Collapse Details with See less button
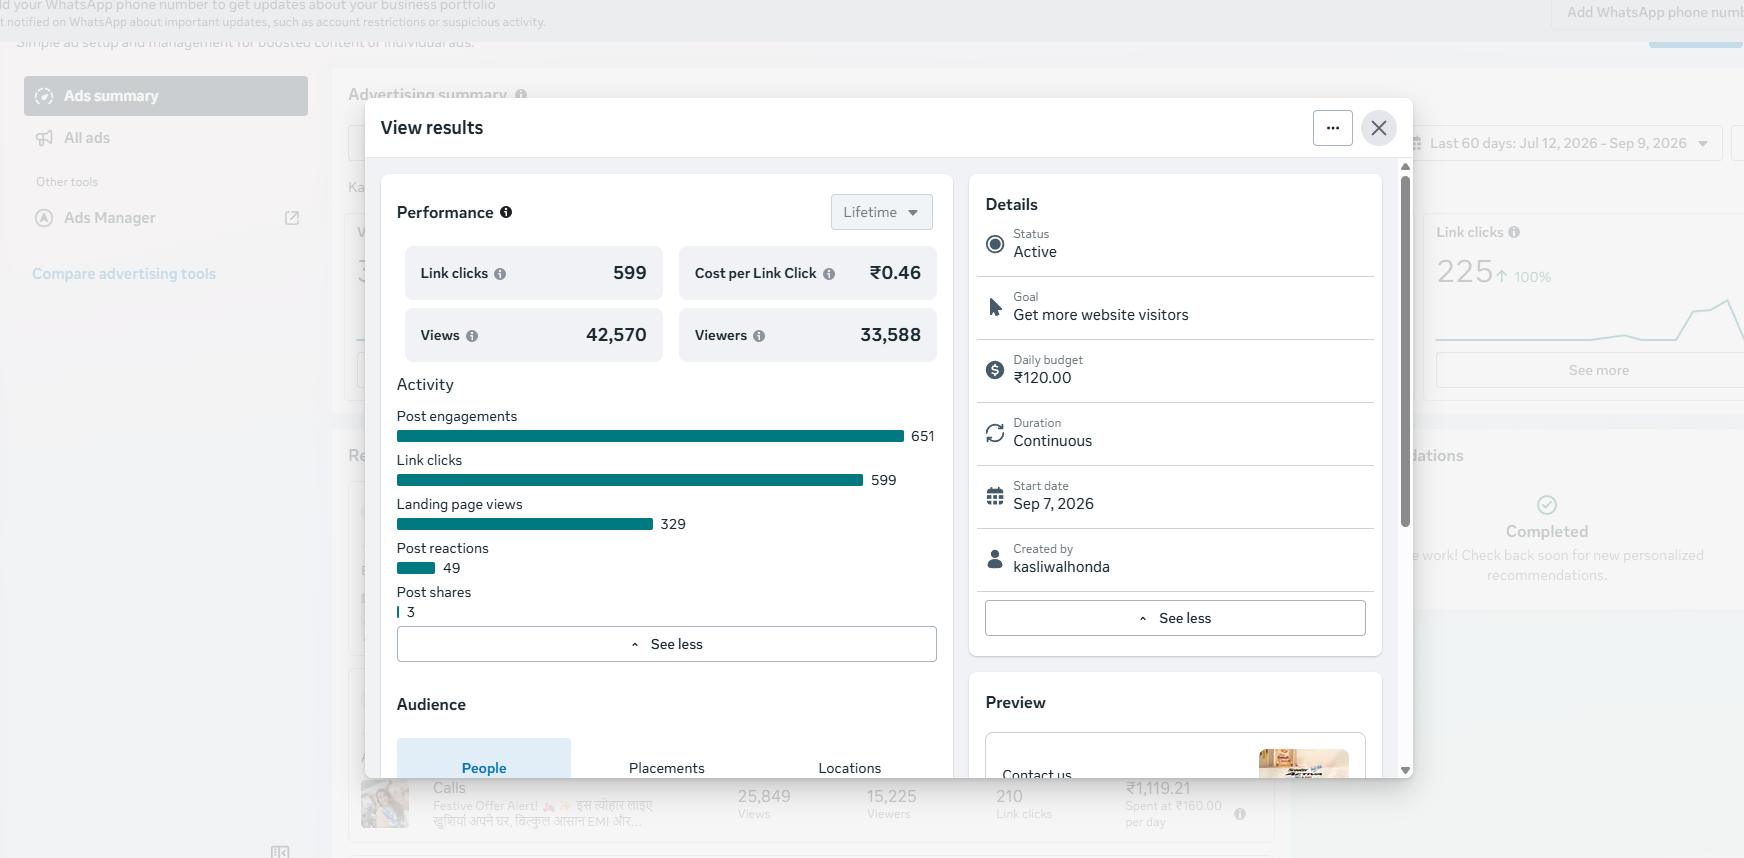Viewport: 1744px width, 858px height. (x=1175, y=618)
